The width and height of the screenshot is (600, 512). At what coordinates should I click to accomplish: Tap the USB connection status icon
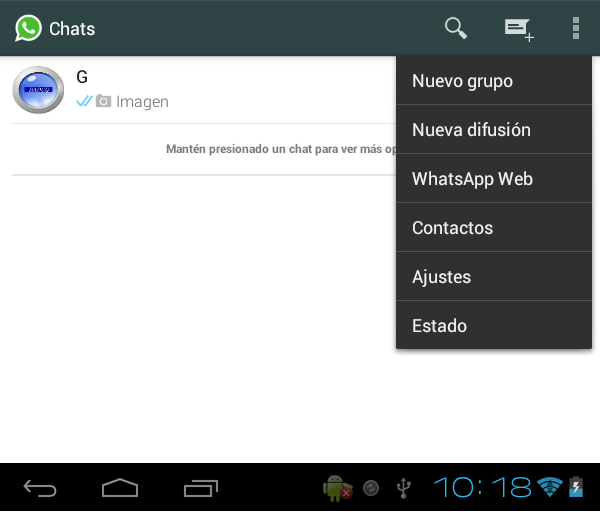point(404,488)
